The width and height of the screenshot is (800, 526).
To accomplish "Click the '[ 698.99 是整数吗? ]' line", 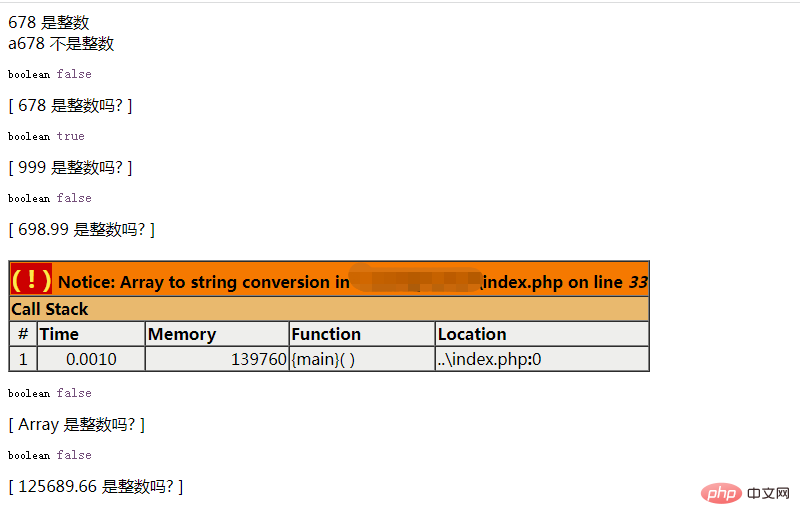I will point(82,230).
